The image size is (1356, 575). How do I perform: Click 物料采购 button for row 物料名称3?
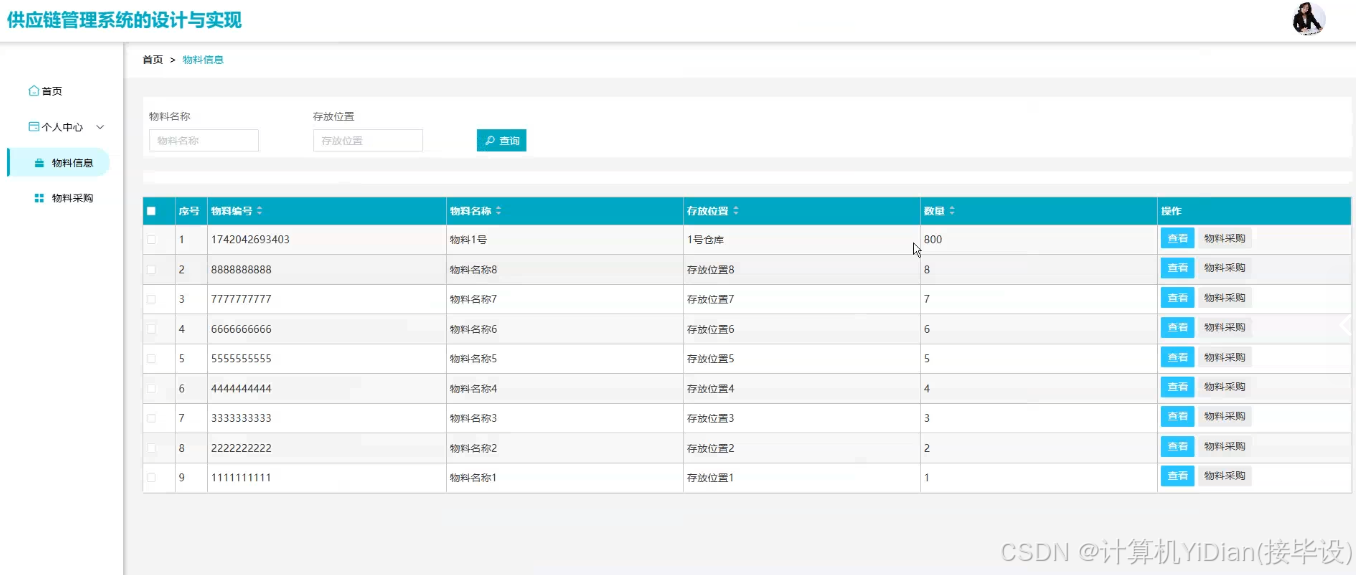pos(1225,416)
